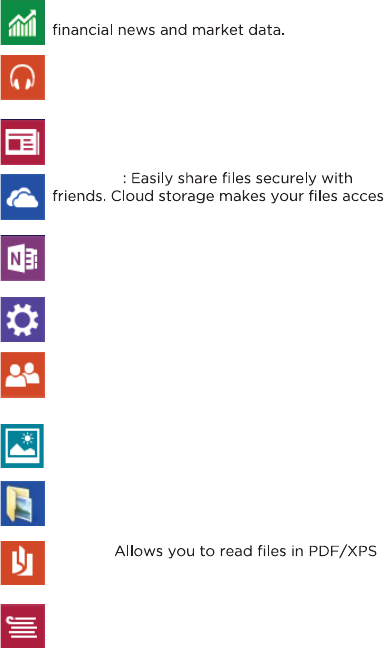Launch the purple OneNote tile

23,258
